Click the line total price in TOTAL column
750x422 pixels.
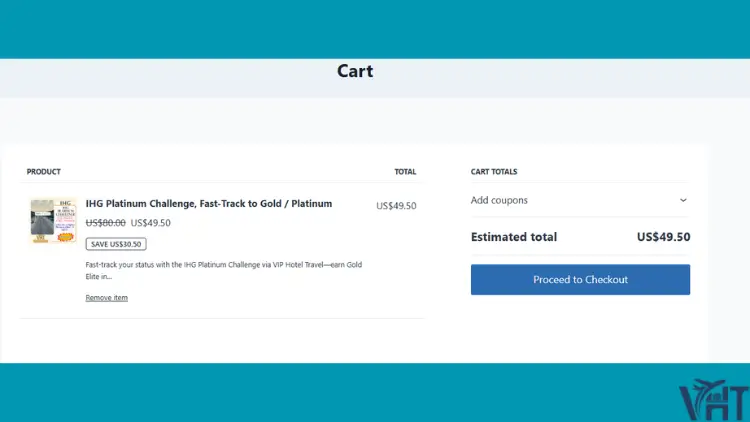point(396,206)
